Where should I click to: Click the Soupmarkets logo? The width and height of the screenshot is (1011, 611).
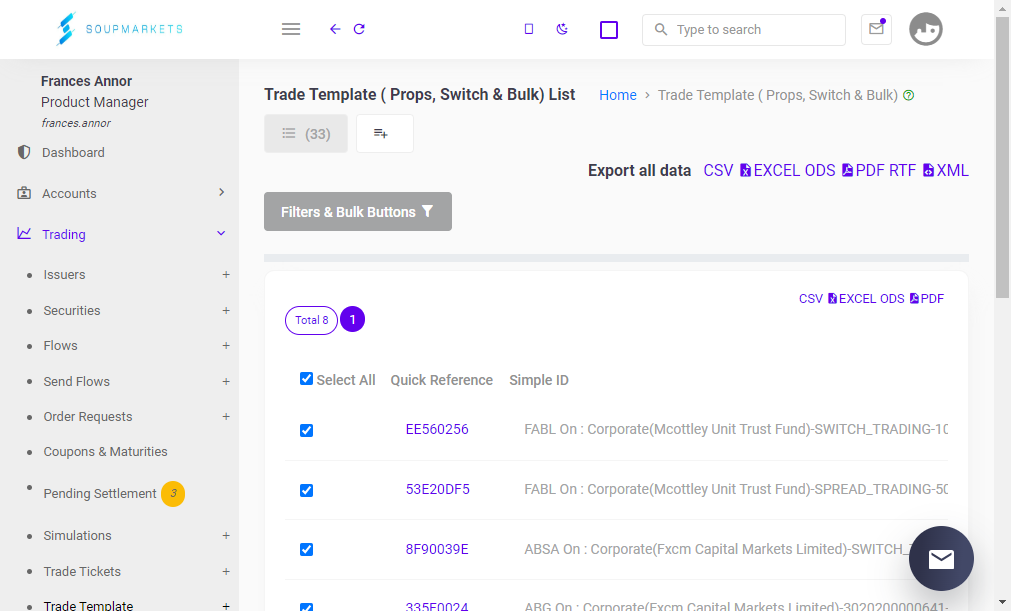tap(119, 29)
